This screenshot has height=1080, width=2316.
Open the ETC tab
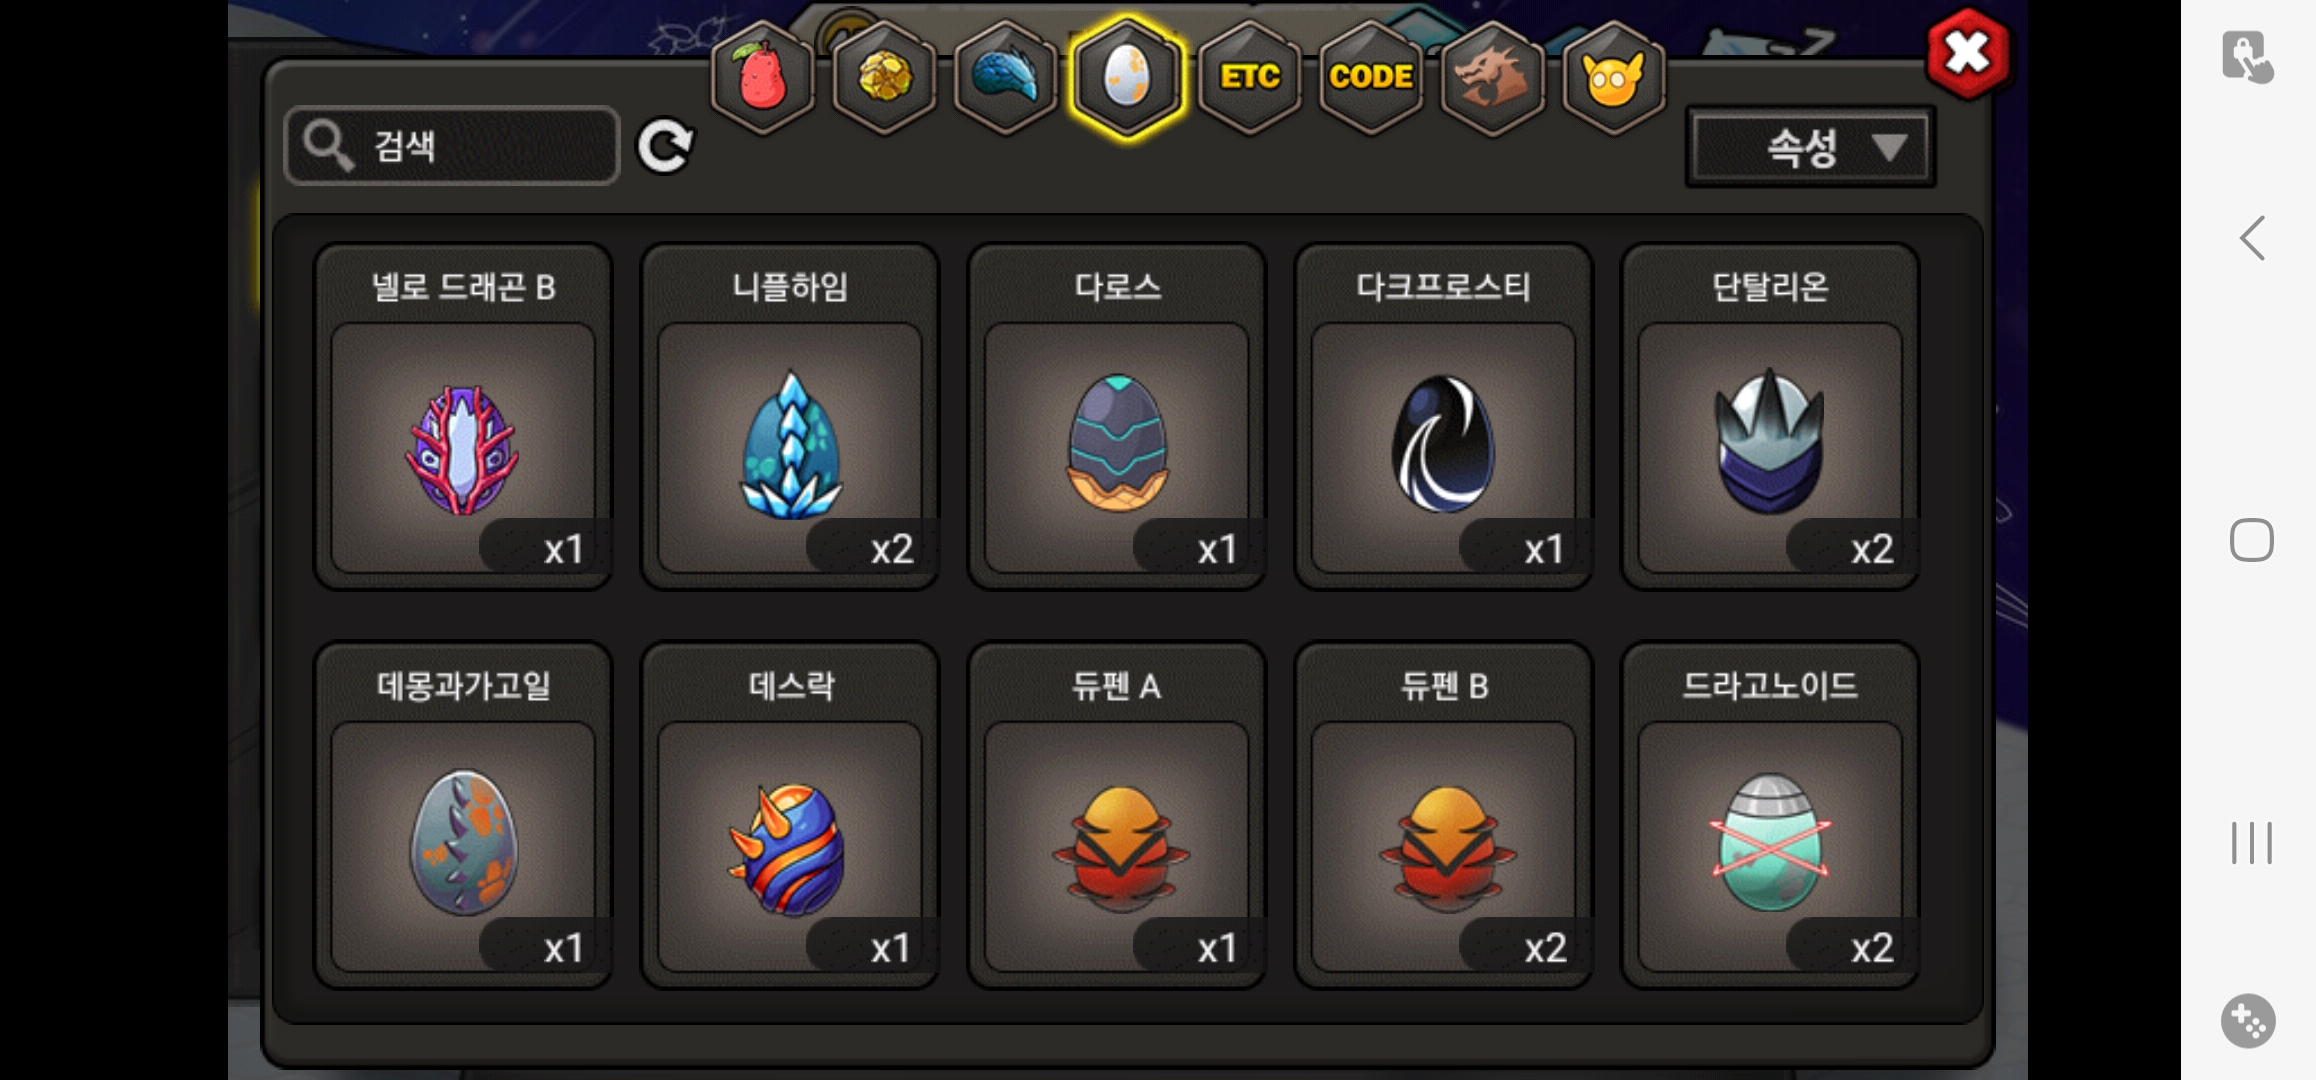(x=1249, y=77)
